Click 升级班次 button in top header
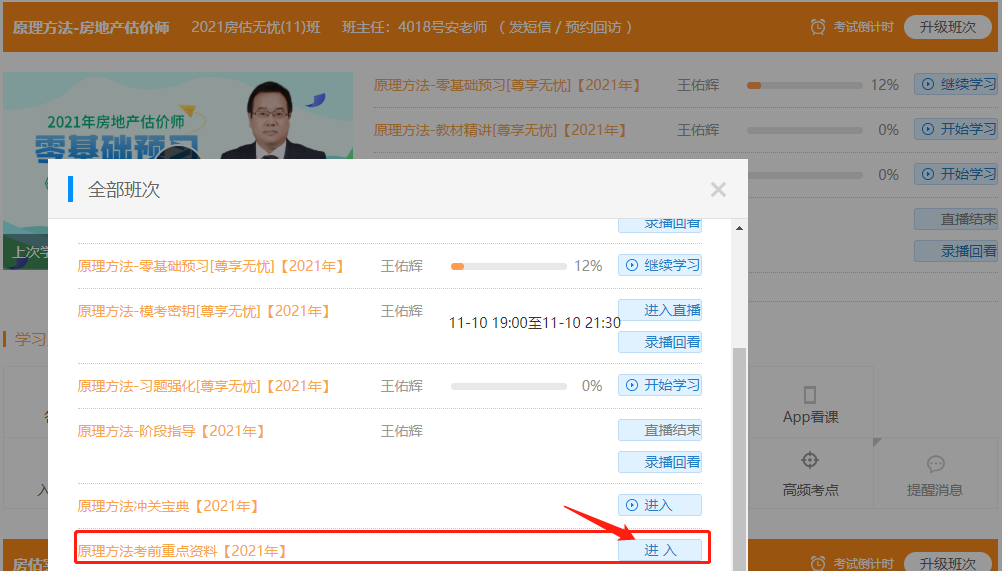 click(x=947, y=27)
